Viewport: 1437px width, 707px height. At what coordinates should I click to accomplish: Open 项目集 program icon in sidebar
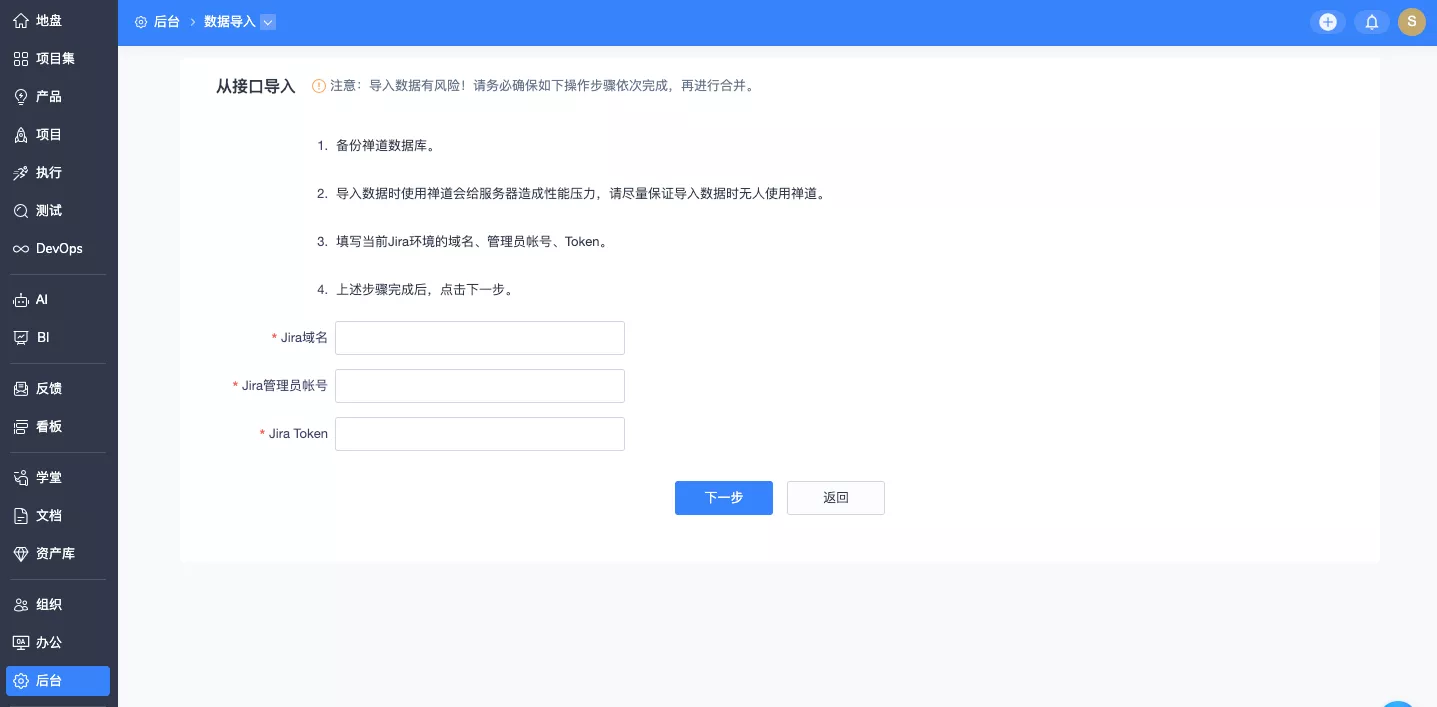20,59
